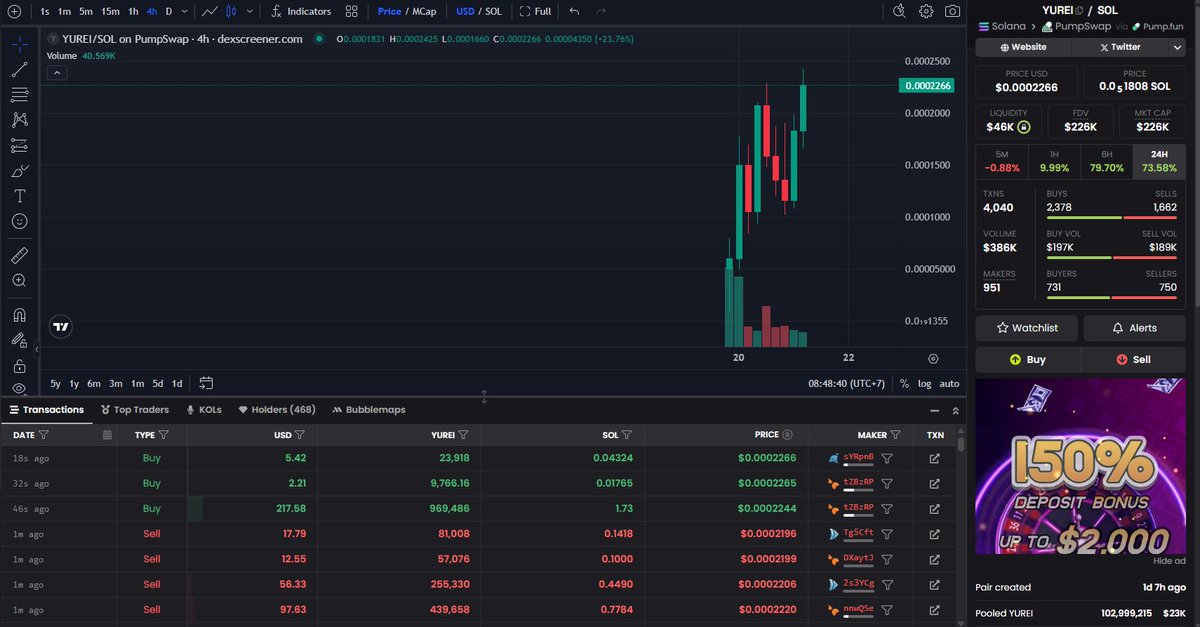Filter transactions by USD column
The width and height of the screenshot is (1200, 627).
point(299,435)
